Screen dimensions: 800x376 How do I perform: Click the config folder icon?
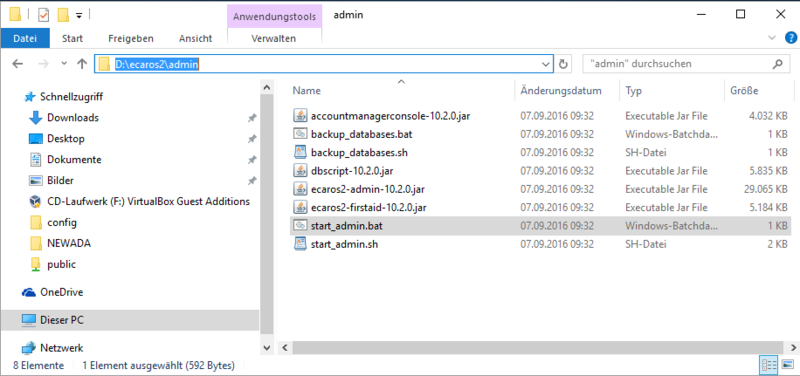(35, 222)
